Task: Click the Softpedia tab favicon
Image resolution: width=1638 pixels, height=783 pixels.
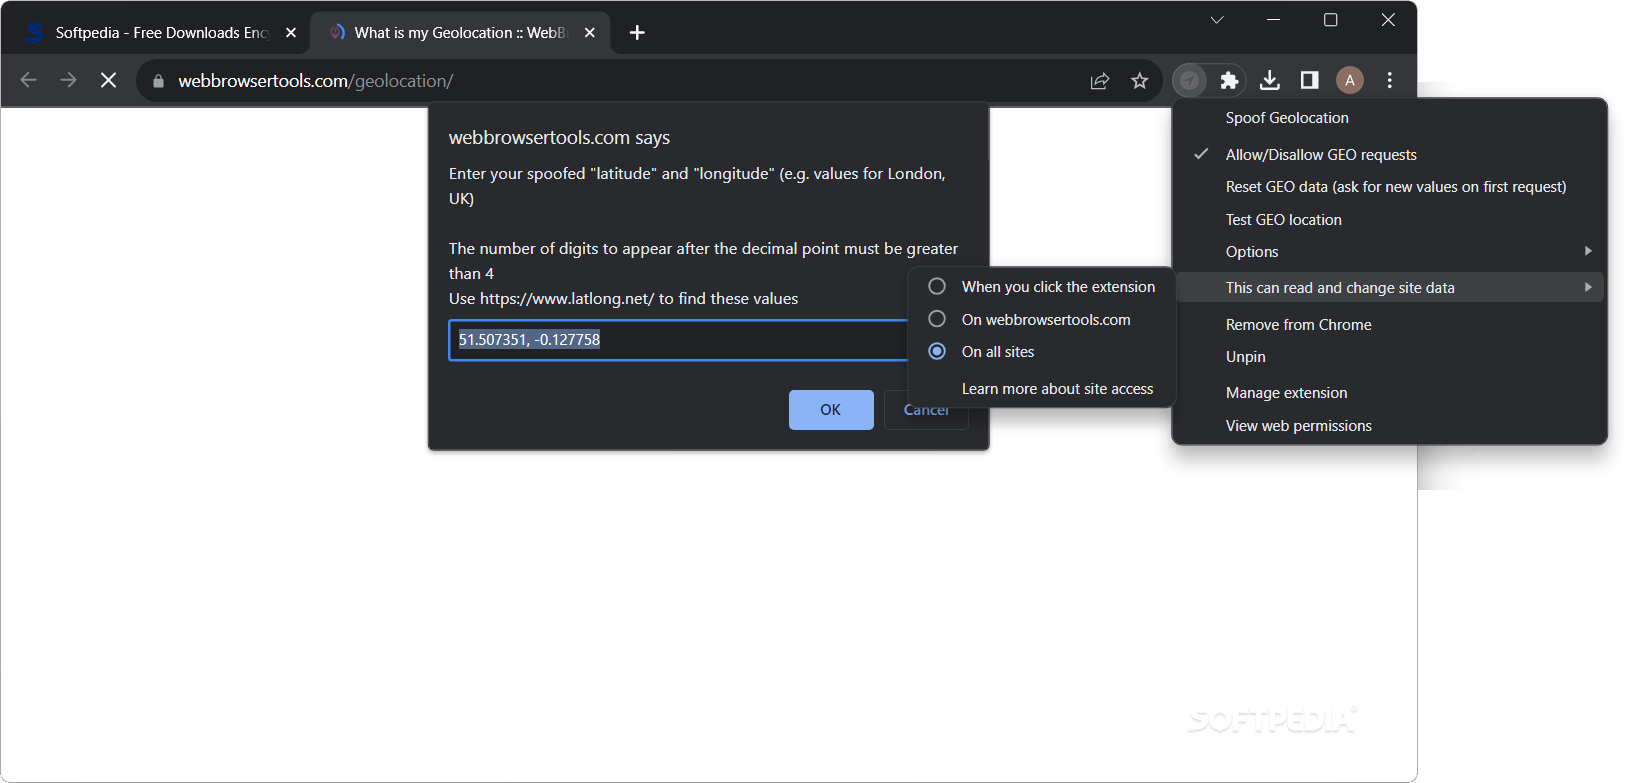Action: (x=35, y=33)
